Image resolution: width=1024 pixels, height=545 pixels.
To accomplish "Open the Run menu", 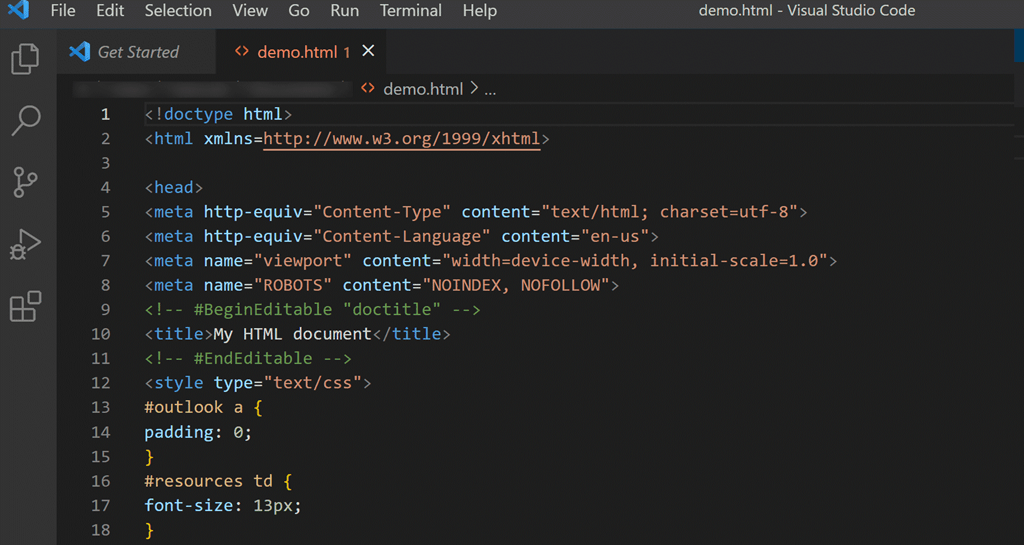I will tap(344, 10).
